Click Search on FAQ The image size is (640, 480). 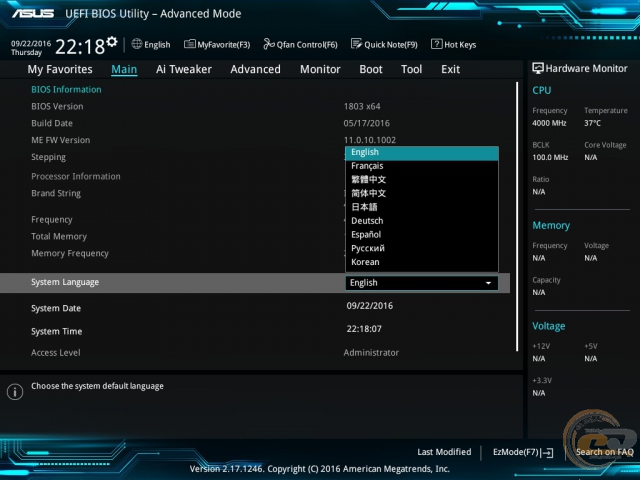click(604, 452)
